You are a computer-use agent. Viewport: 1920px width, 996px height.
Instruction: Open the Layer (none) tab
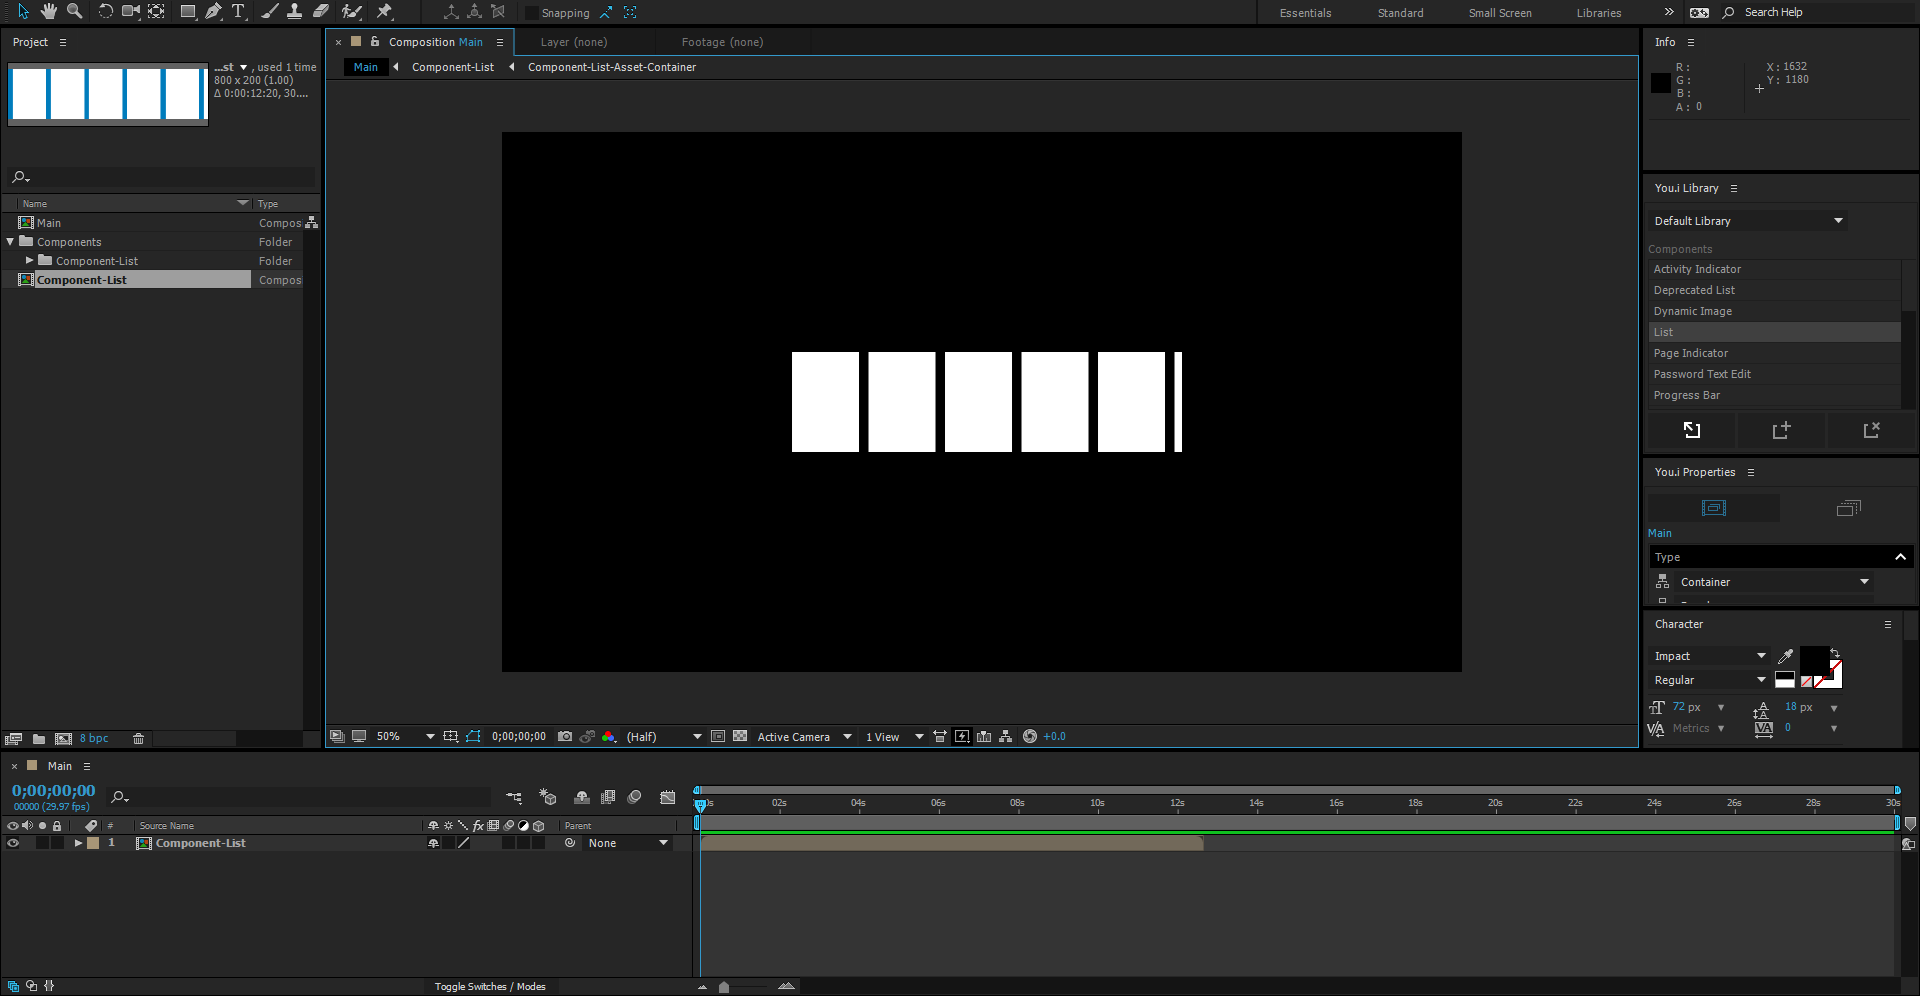tap(574, 42)
